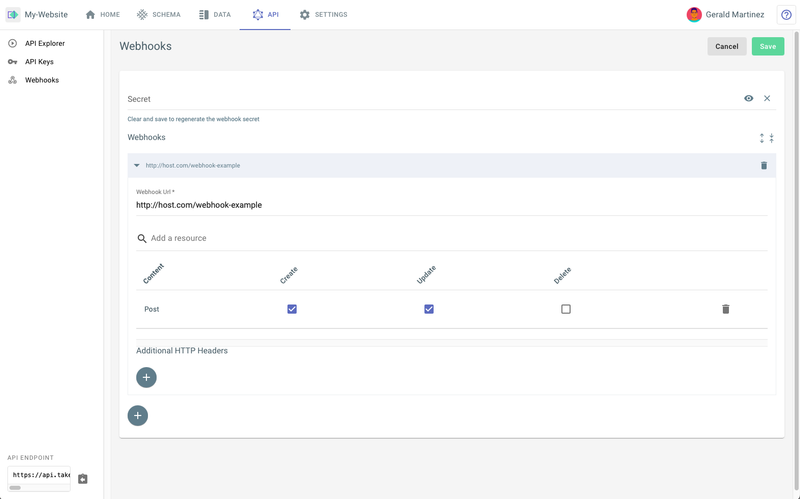Collapse the host.com webhook-example panel

[137, 165]
